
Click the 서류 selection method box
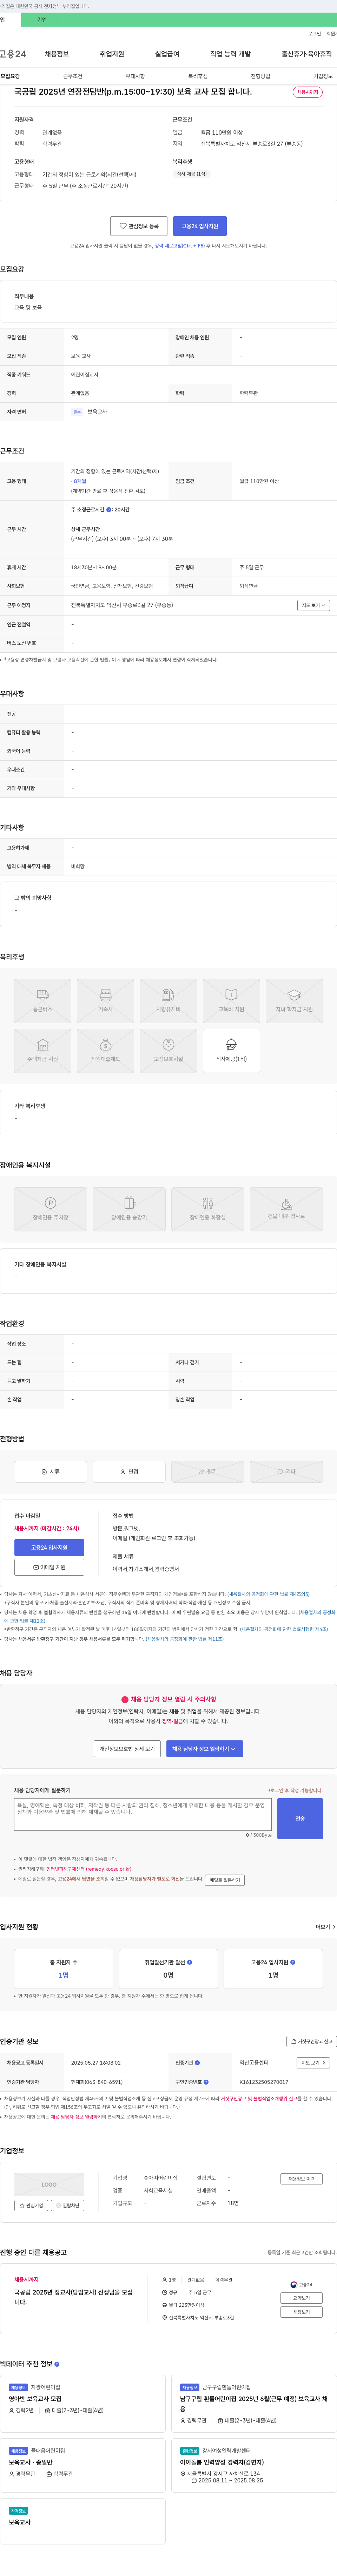pos(51,1472)
